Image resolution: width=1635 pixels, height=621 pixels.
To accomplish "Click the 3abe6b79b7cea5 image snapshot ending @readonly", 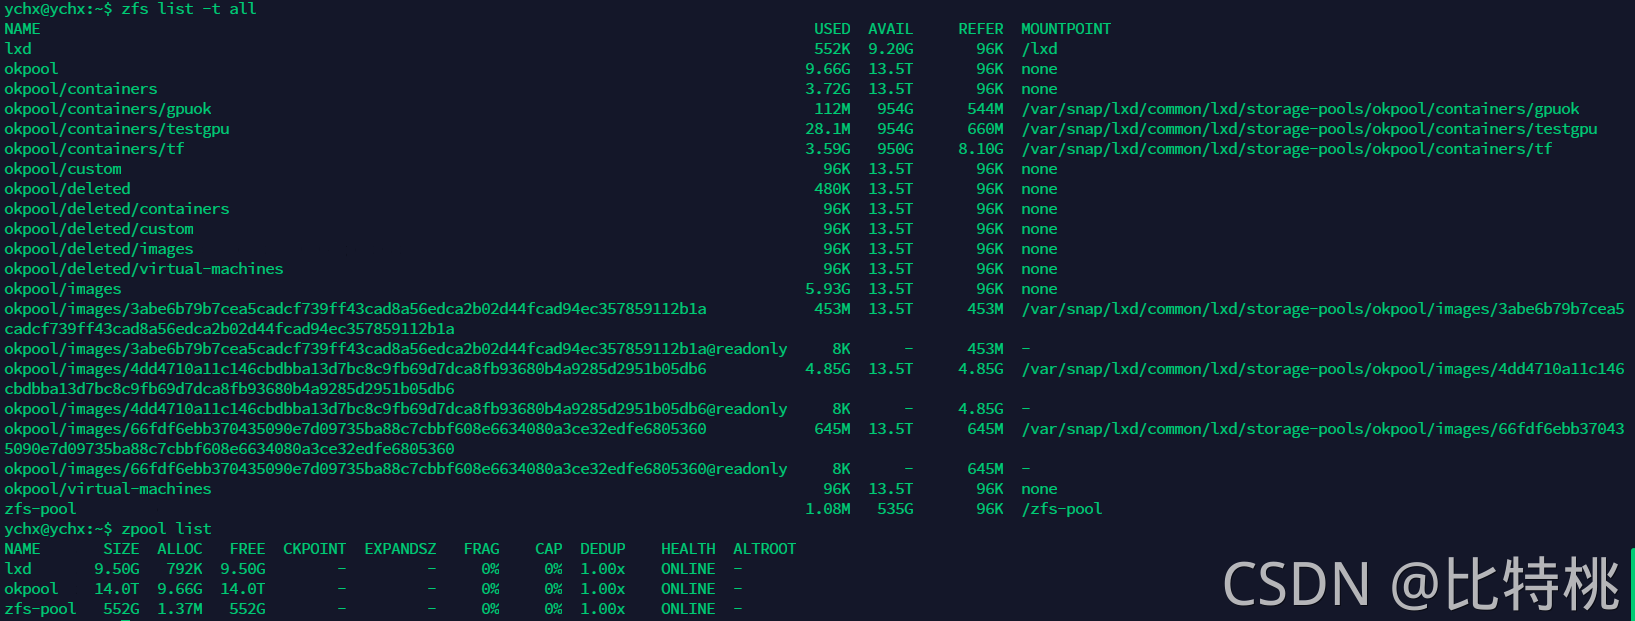I will 396,349.
